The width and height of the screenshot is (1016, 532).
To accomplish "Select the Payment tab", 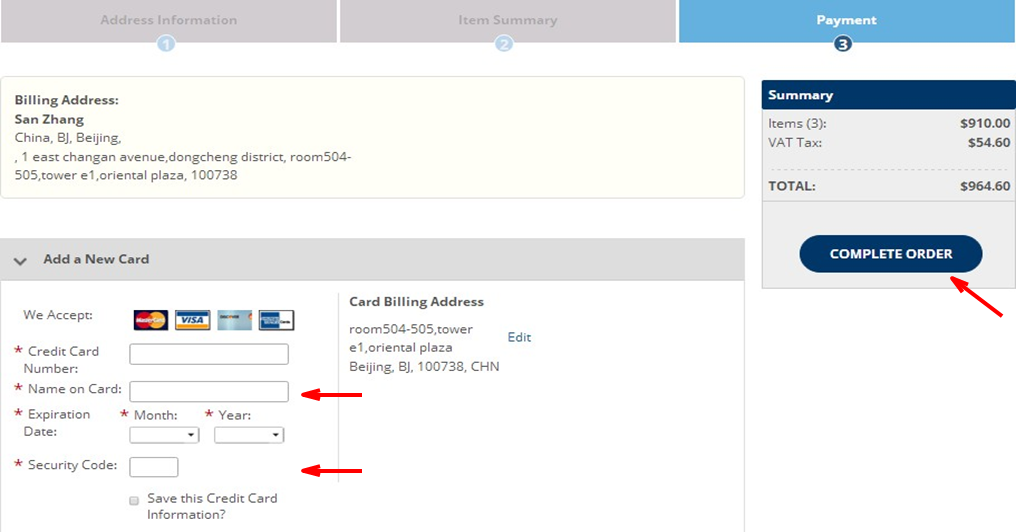I will click(x=846, y=20).
